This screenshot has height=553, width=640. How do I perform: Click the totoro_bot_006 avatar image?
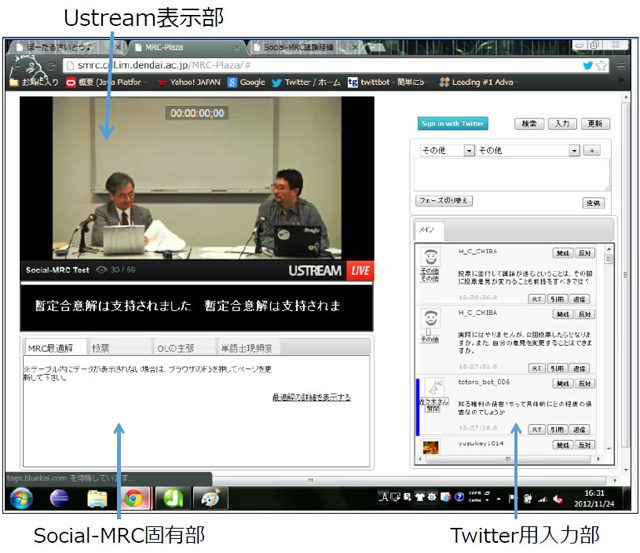434,388
